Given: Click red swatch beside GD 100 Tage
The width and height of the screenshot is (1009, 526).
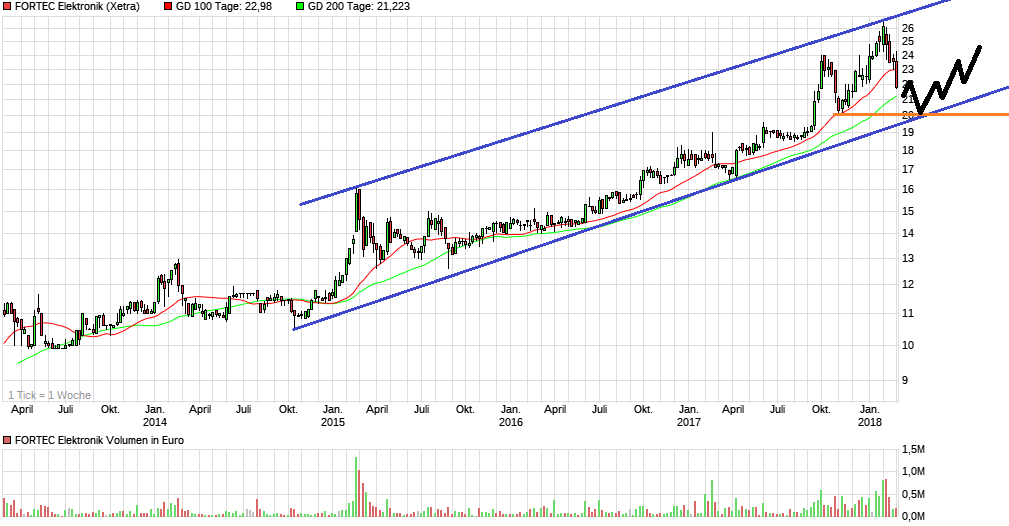Looking at the screenshot, I should pos(168,6).
